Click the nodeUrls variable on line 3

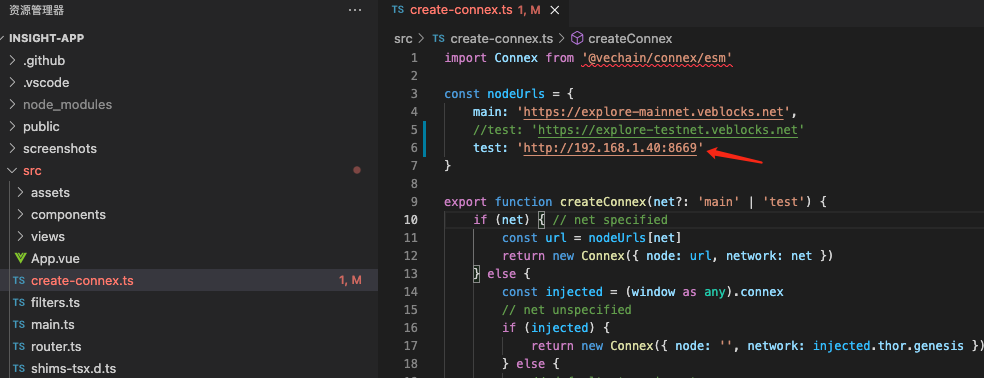(516, 94)
